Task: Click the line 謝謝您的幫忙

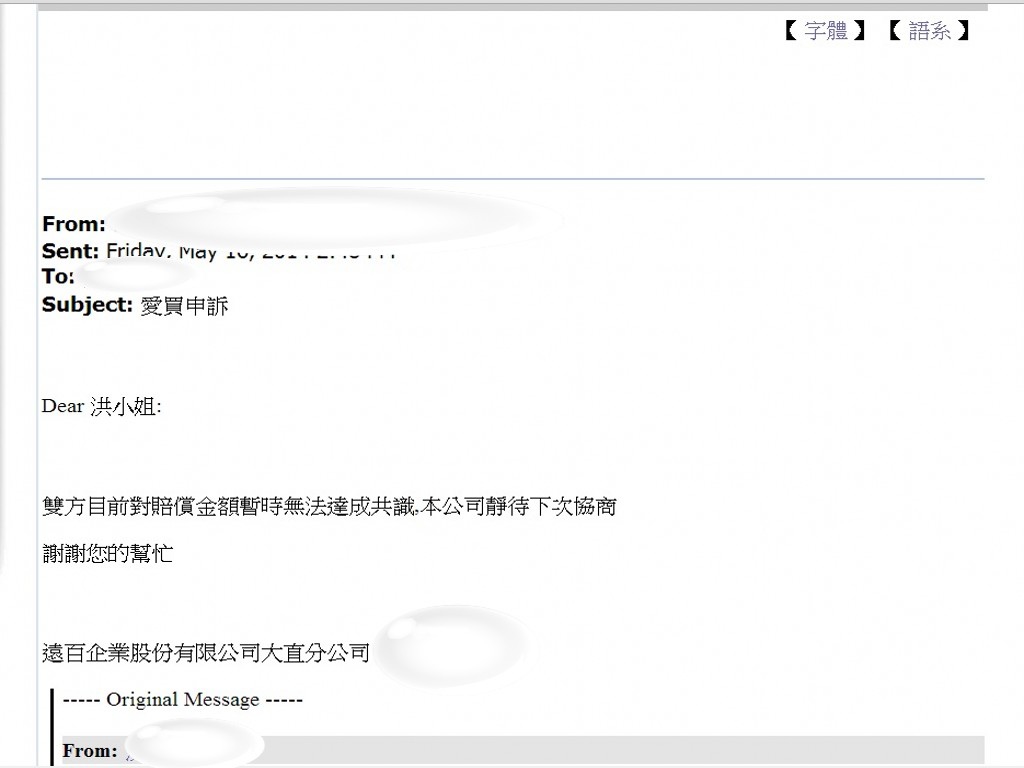Action: tap(108, 554)
